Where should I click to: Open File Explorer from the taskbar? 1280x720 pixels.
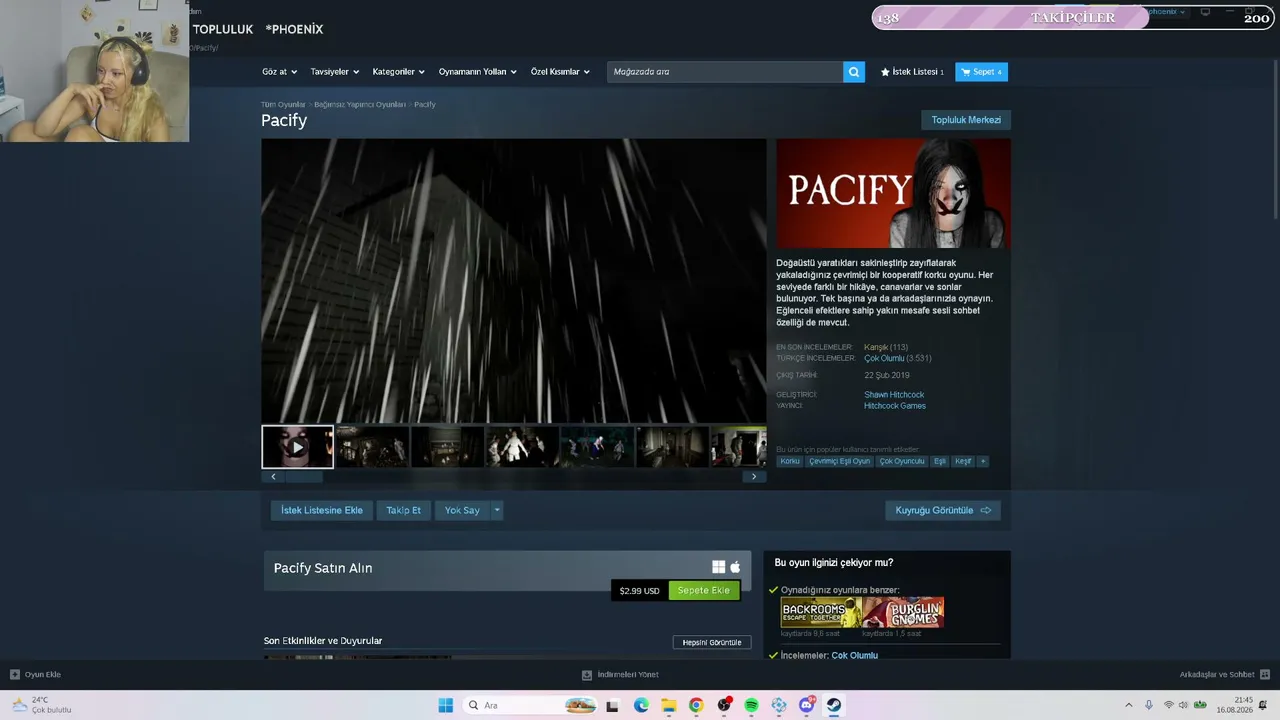[x=668, y=705]
